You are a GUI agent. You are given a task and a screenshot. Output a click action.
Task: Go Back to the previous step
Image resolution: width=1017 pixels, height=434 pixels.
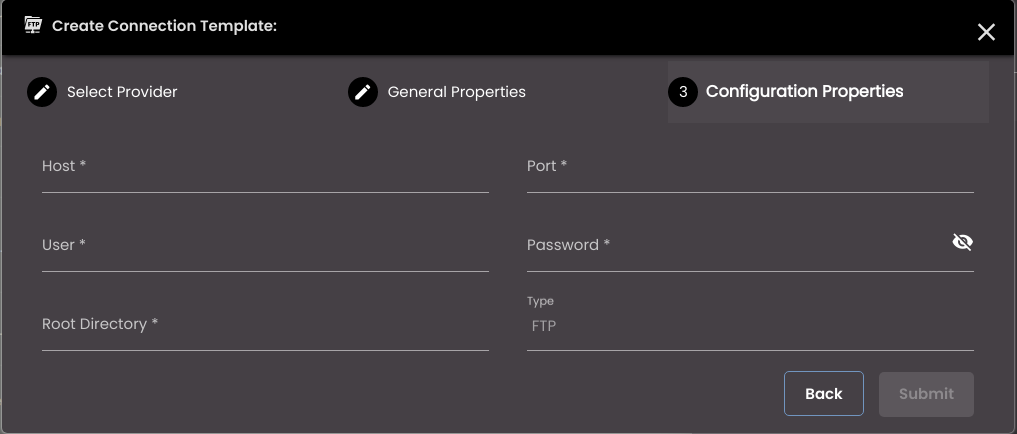tap(824, 394)
